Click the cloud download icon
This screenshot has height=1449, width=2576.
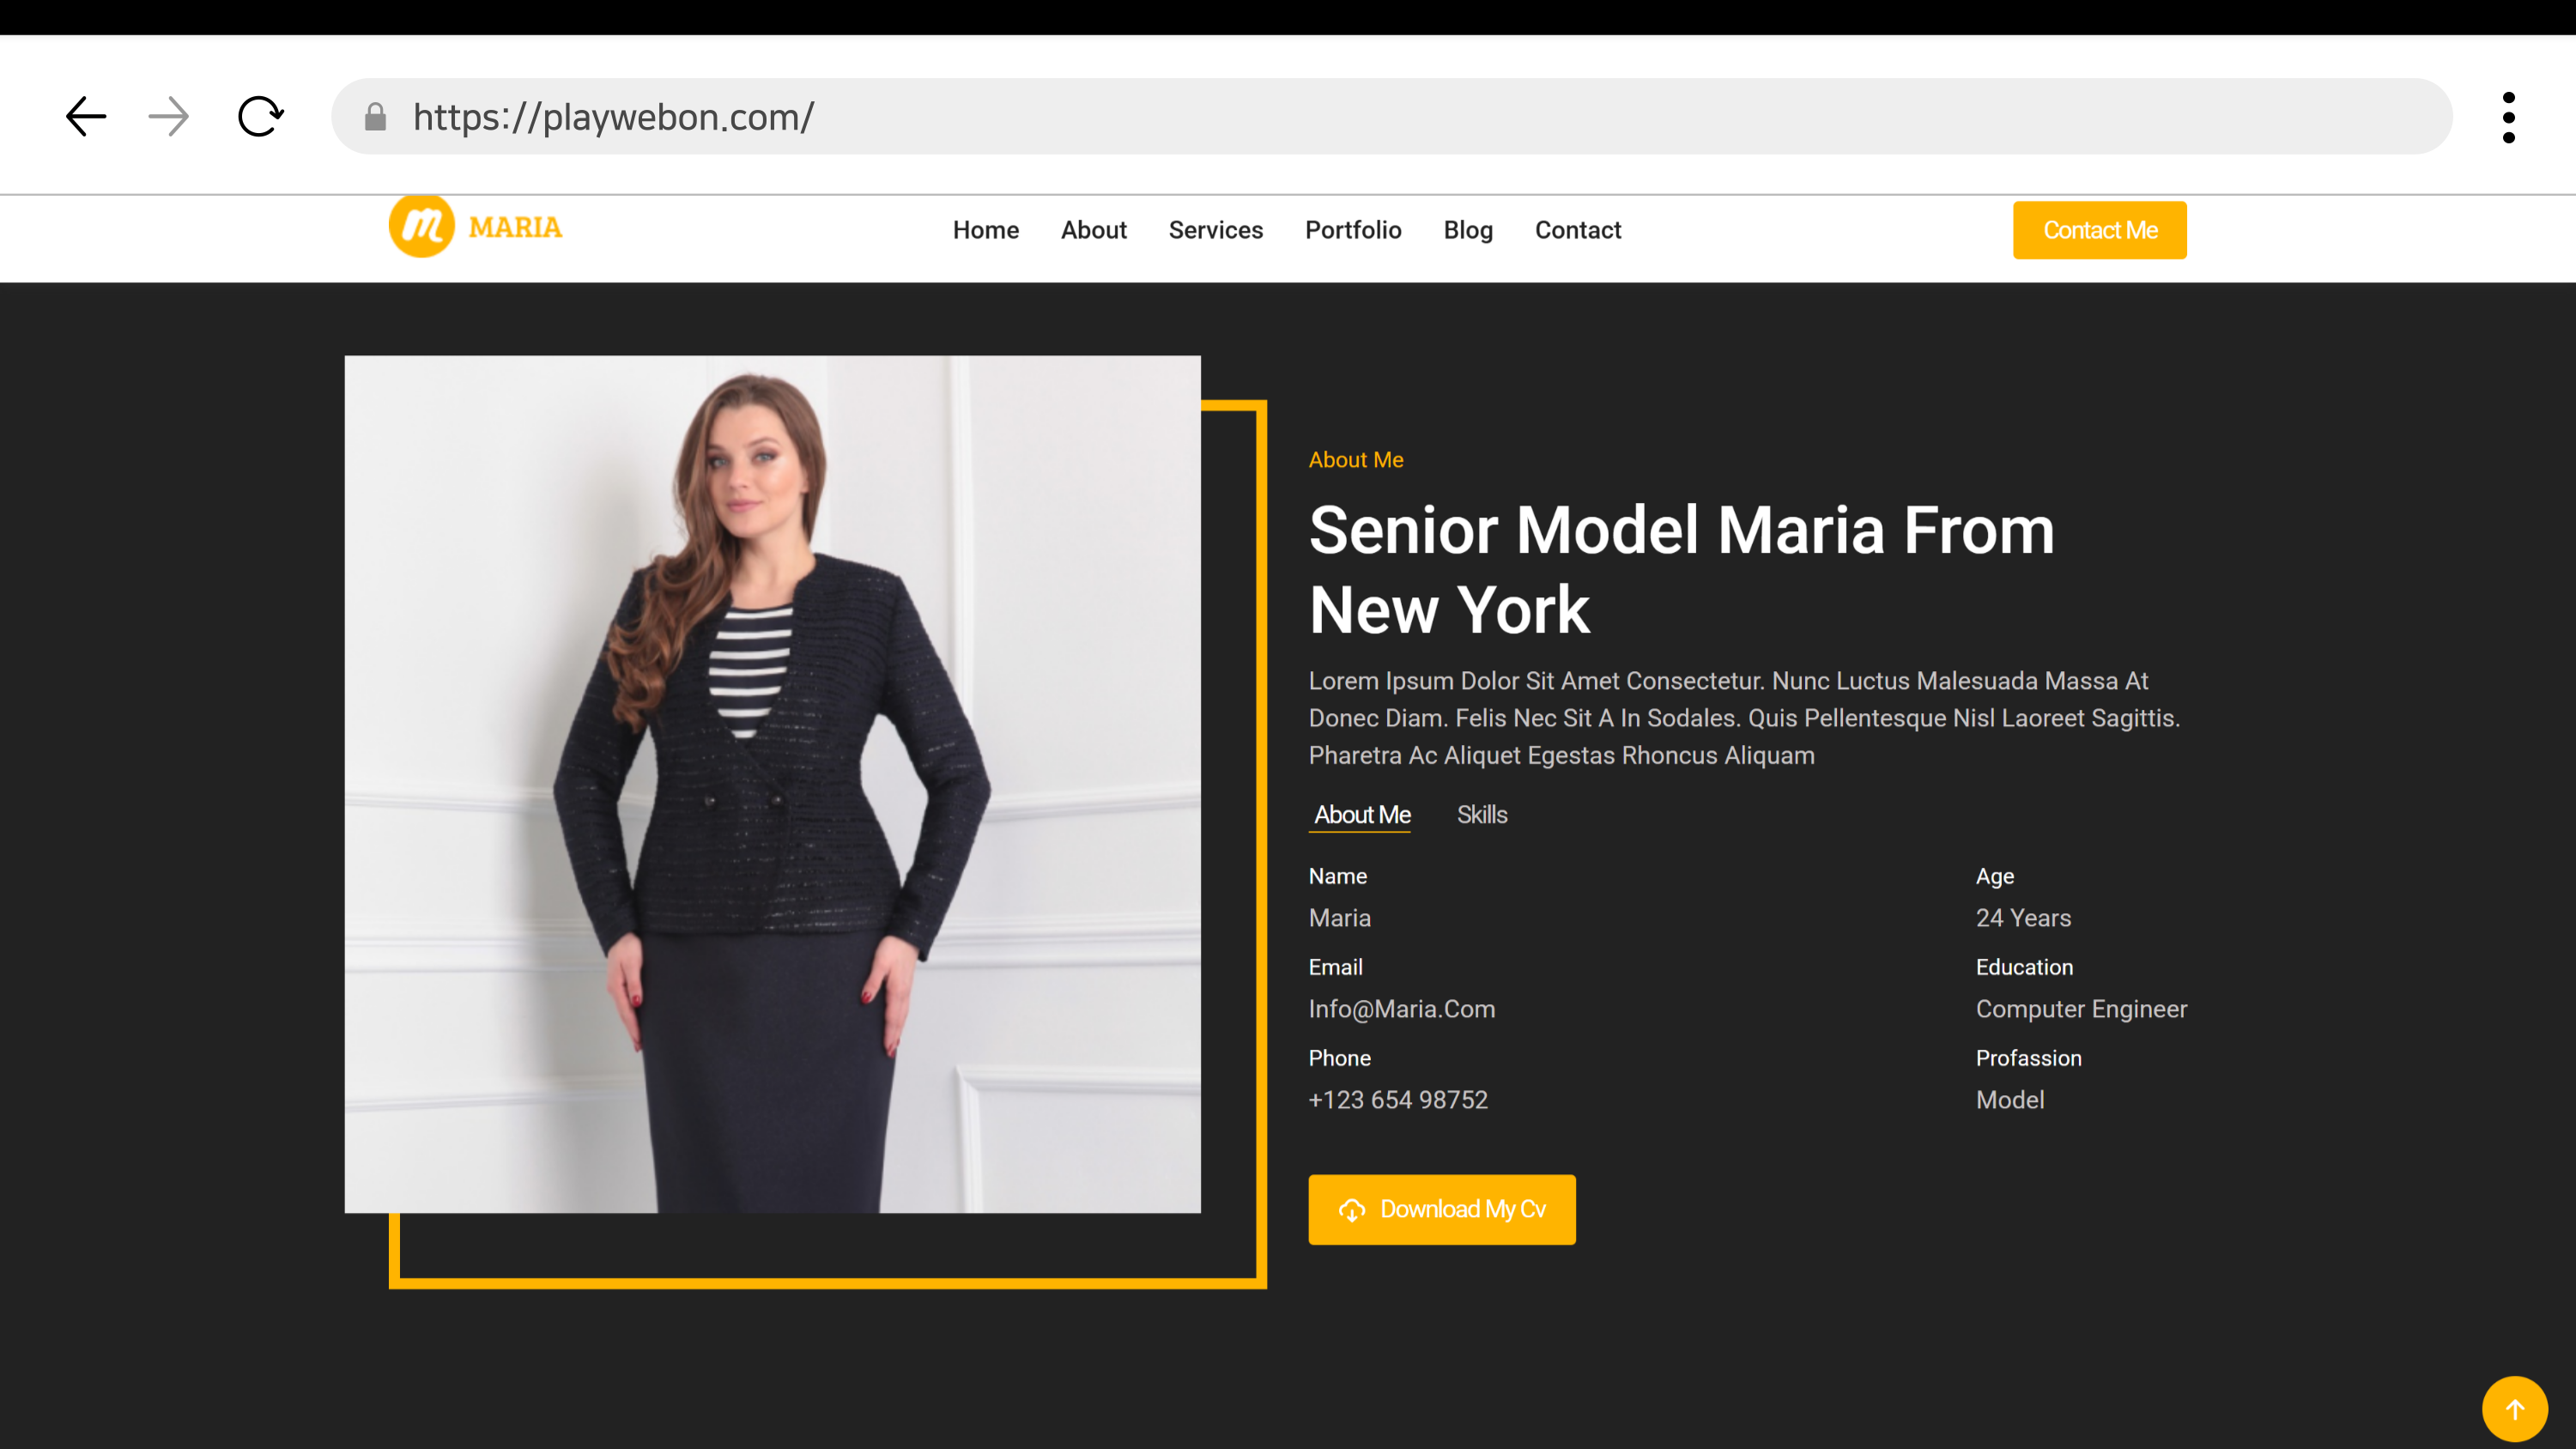tap(1352, 1210)
